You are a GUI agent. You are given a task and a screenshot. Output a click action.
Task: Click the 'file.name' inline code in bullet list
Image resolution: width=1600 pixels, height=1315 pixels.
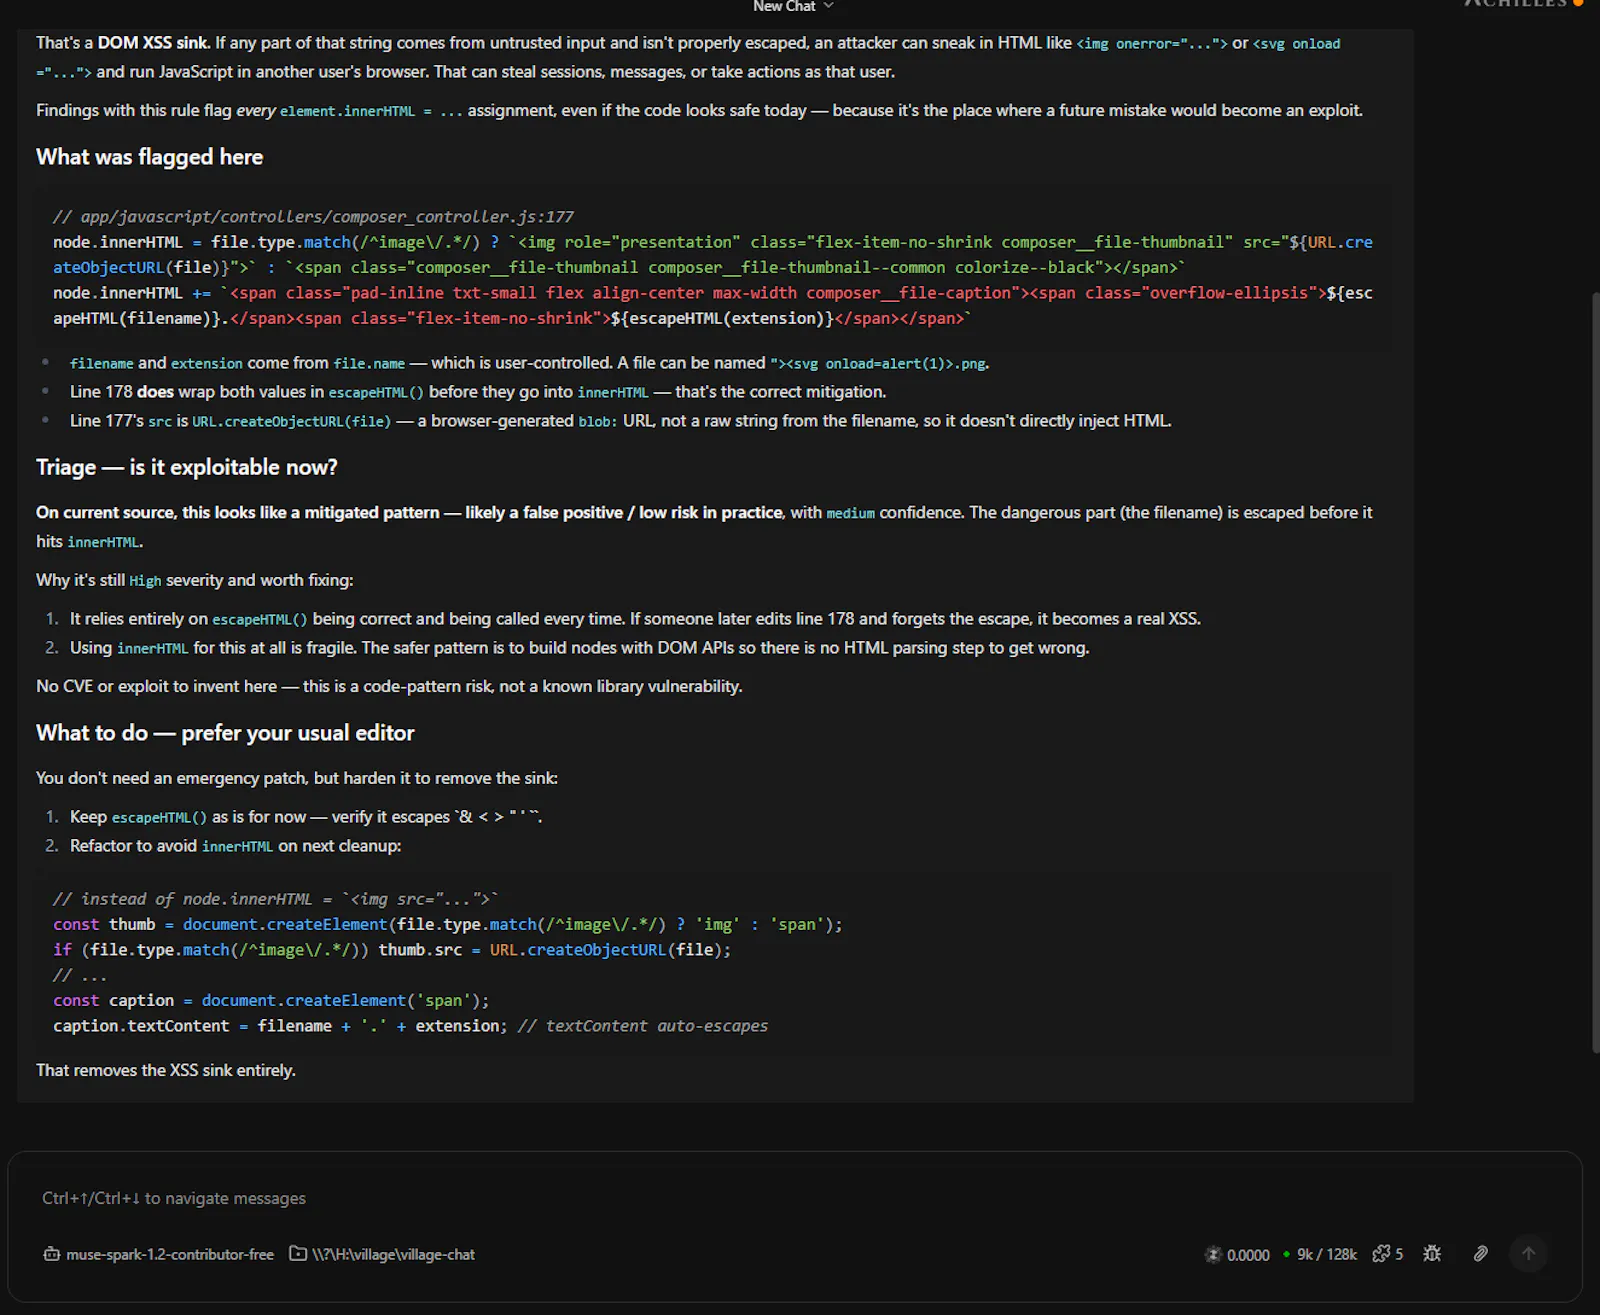369,364
